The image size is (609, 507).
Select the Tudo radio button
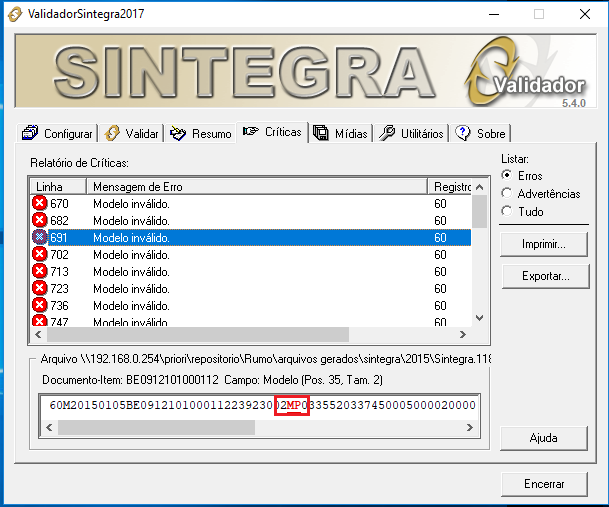point(506,211)
